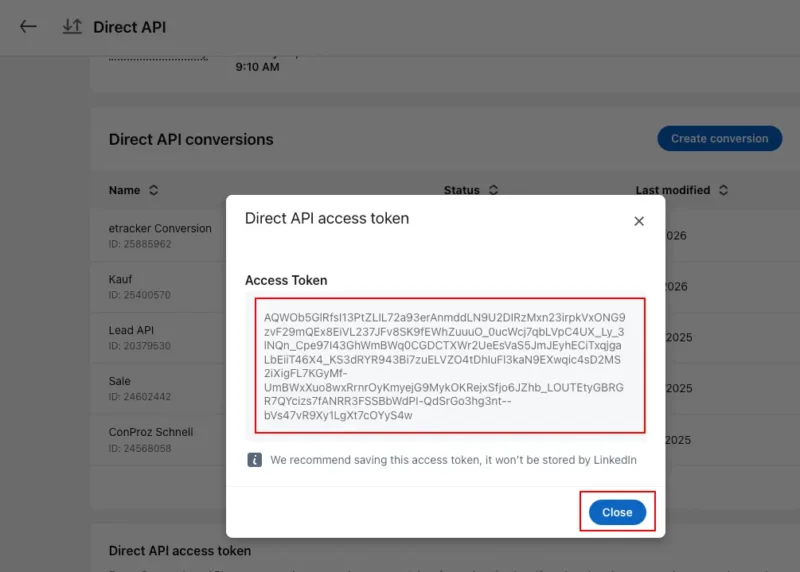Select the Kauf conversion row
800x572 pixels.
121,279
